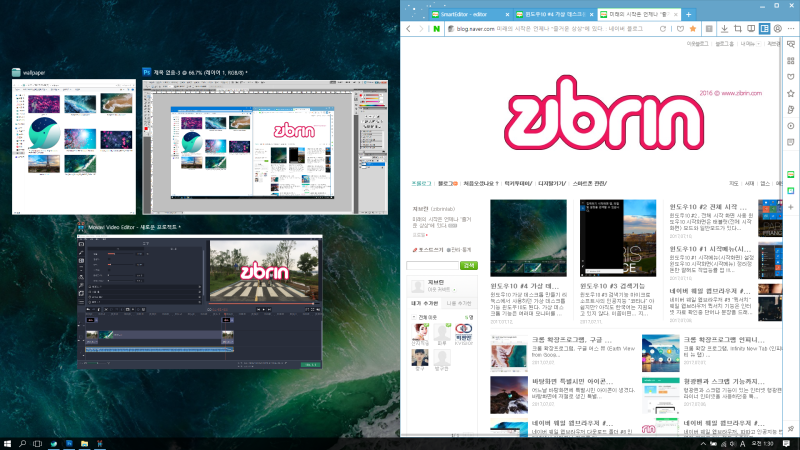Image resolution: width=800 pixels, height=450 pixels.
Task: Go back in Whale browser
Action: click(x=408, y=29)
